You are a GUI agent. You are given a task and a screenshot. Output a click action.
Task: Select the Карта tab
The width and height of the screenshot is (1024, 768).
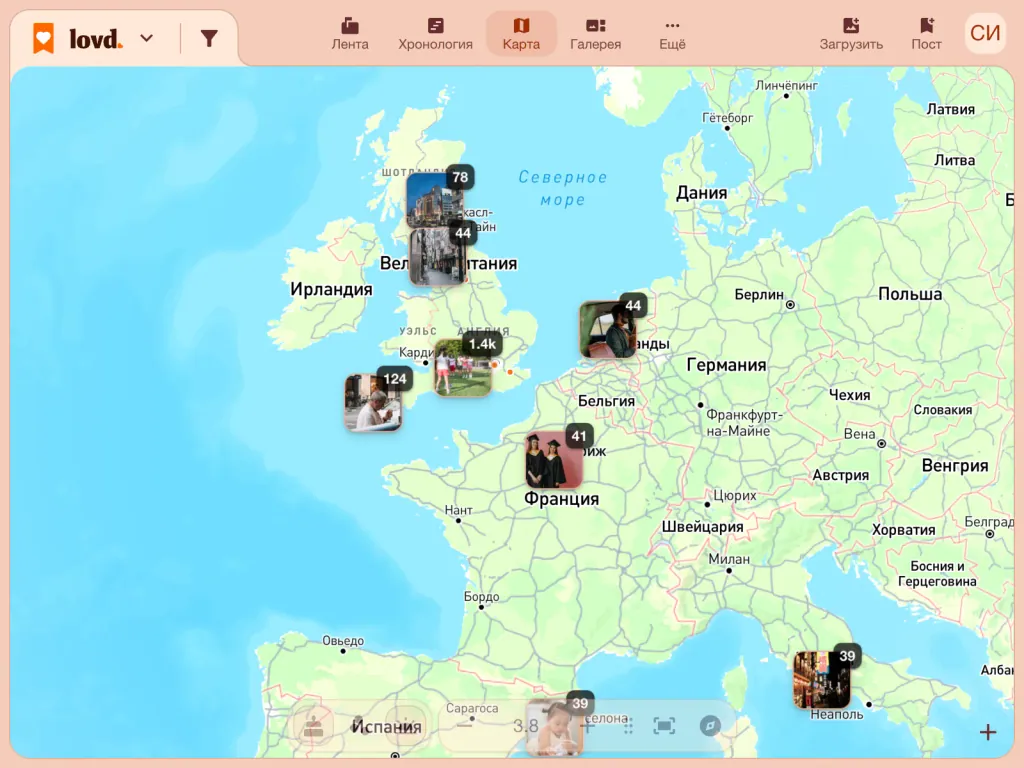[521, 34]
